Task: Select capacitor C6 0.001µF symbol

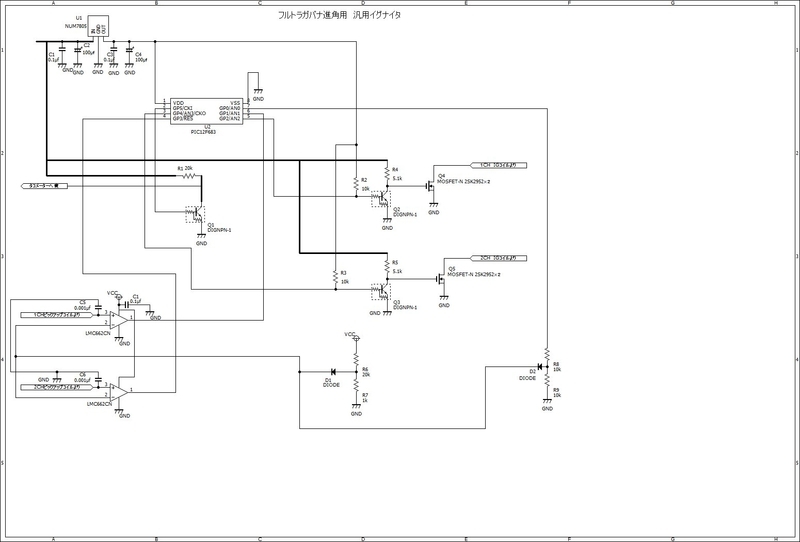Action: pos(98,378)
